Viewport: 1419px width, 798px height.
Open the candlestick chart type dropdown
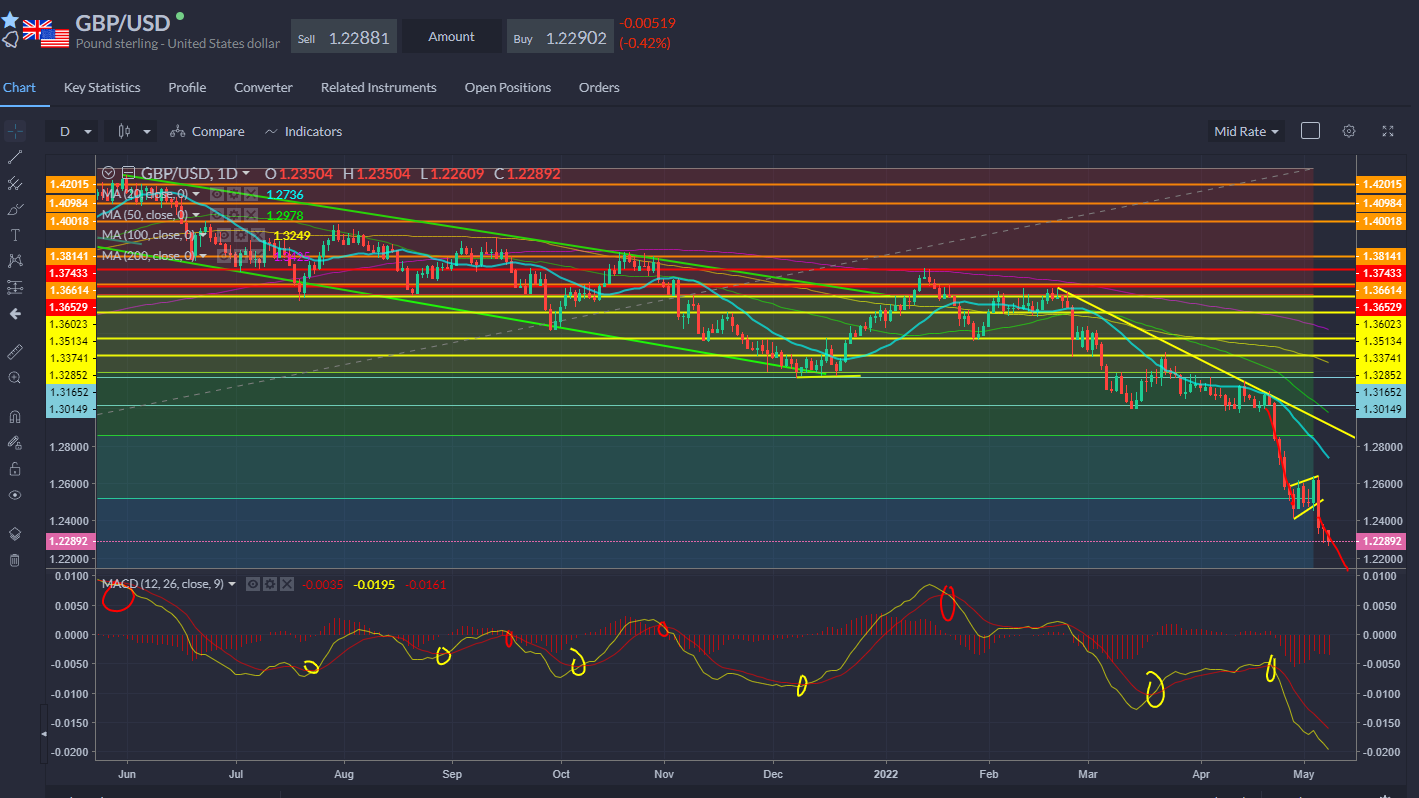[135, 131]
